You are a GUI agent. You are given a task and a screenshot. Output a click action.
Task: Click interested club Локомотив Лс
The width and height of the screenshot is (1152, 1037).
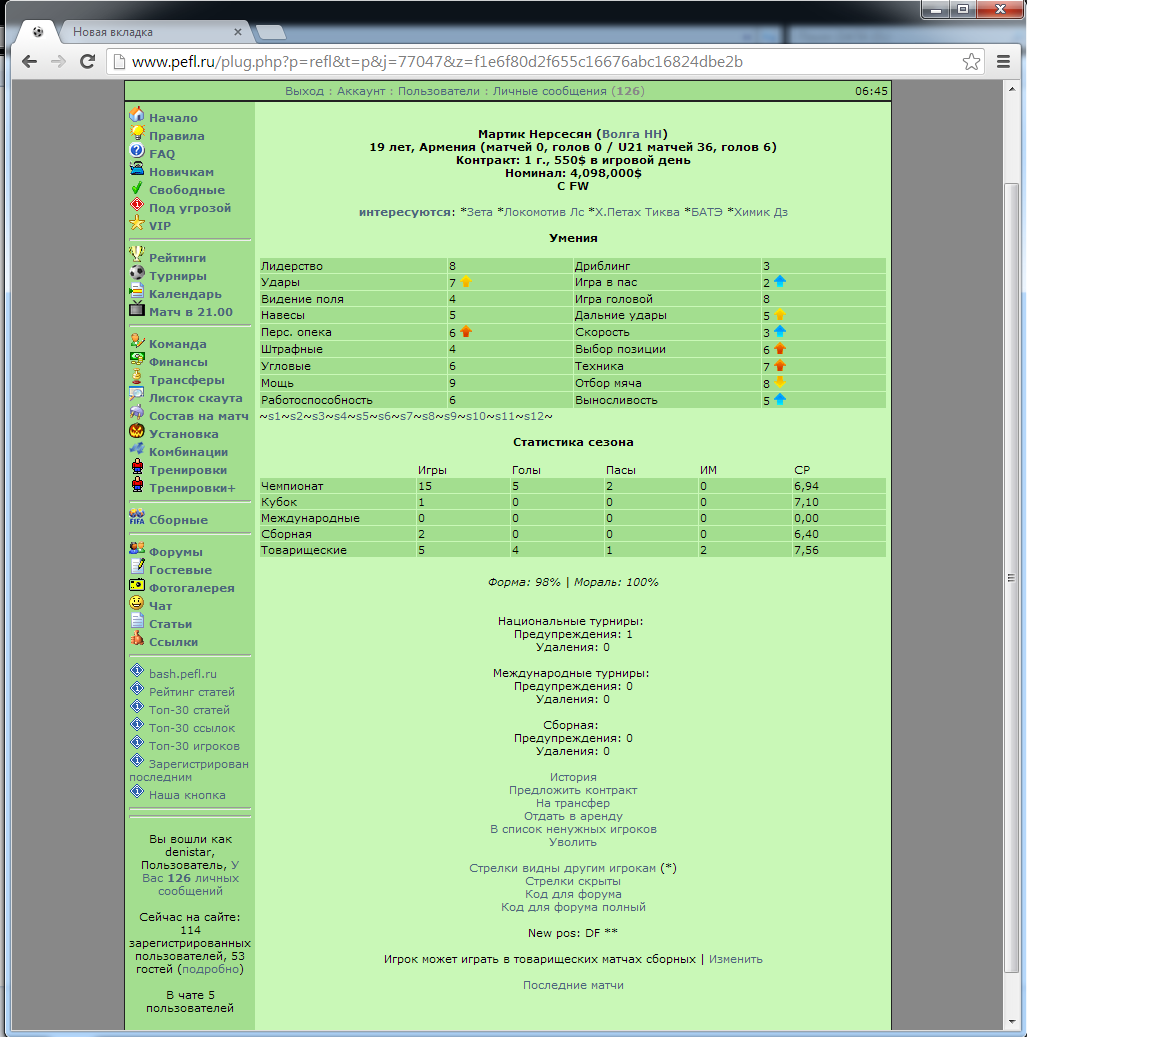[x=544, y=212]
